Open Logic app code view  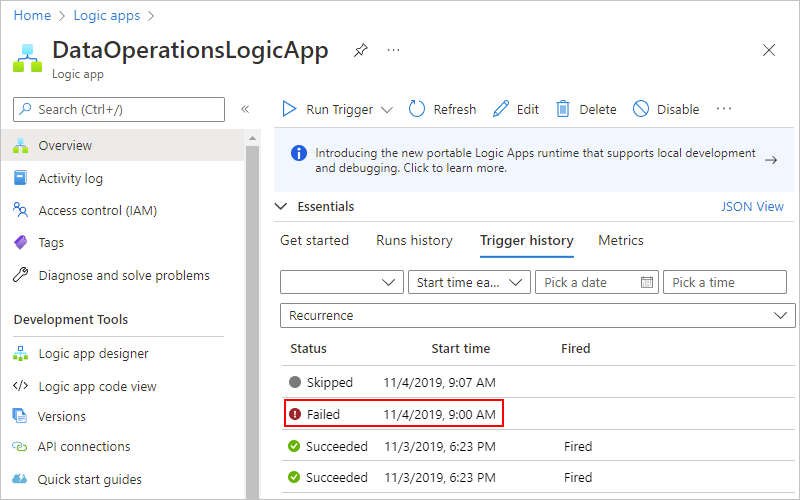(97, 386)
